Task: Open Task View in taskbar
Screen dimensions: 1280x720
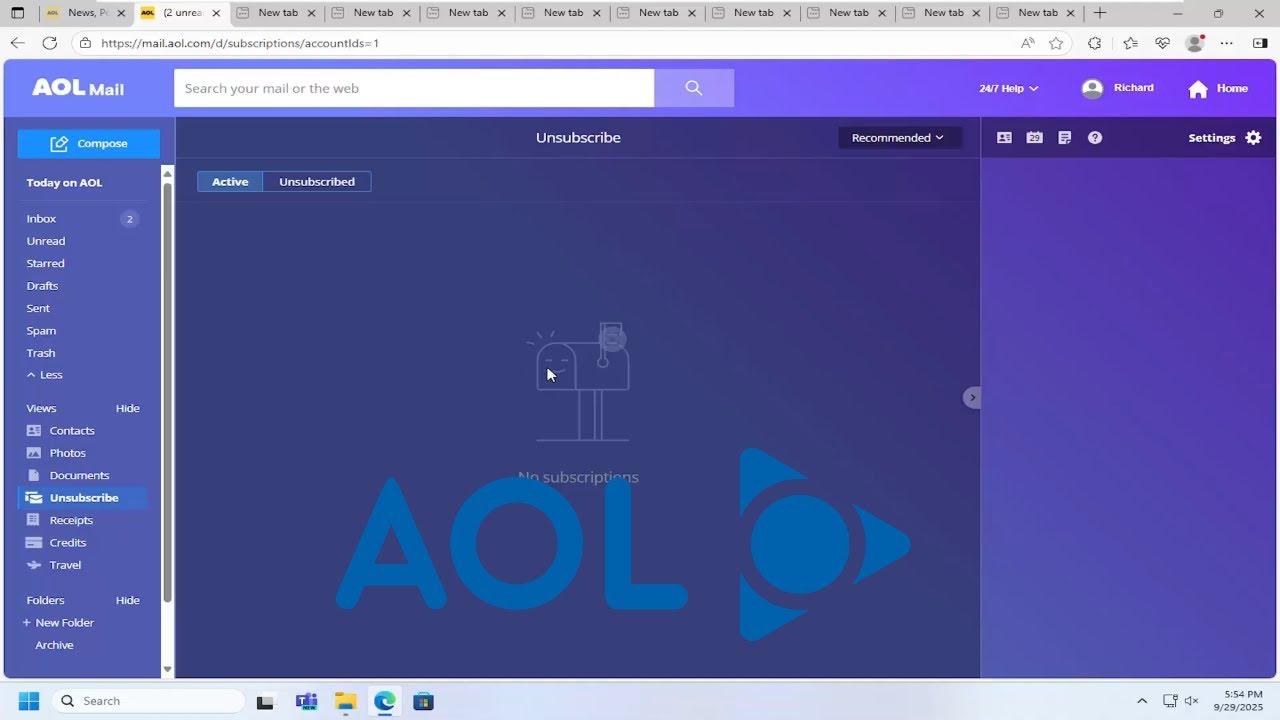Action: (265, 701)
